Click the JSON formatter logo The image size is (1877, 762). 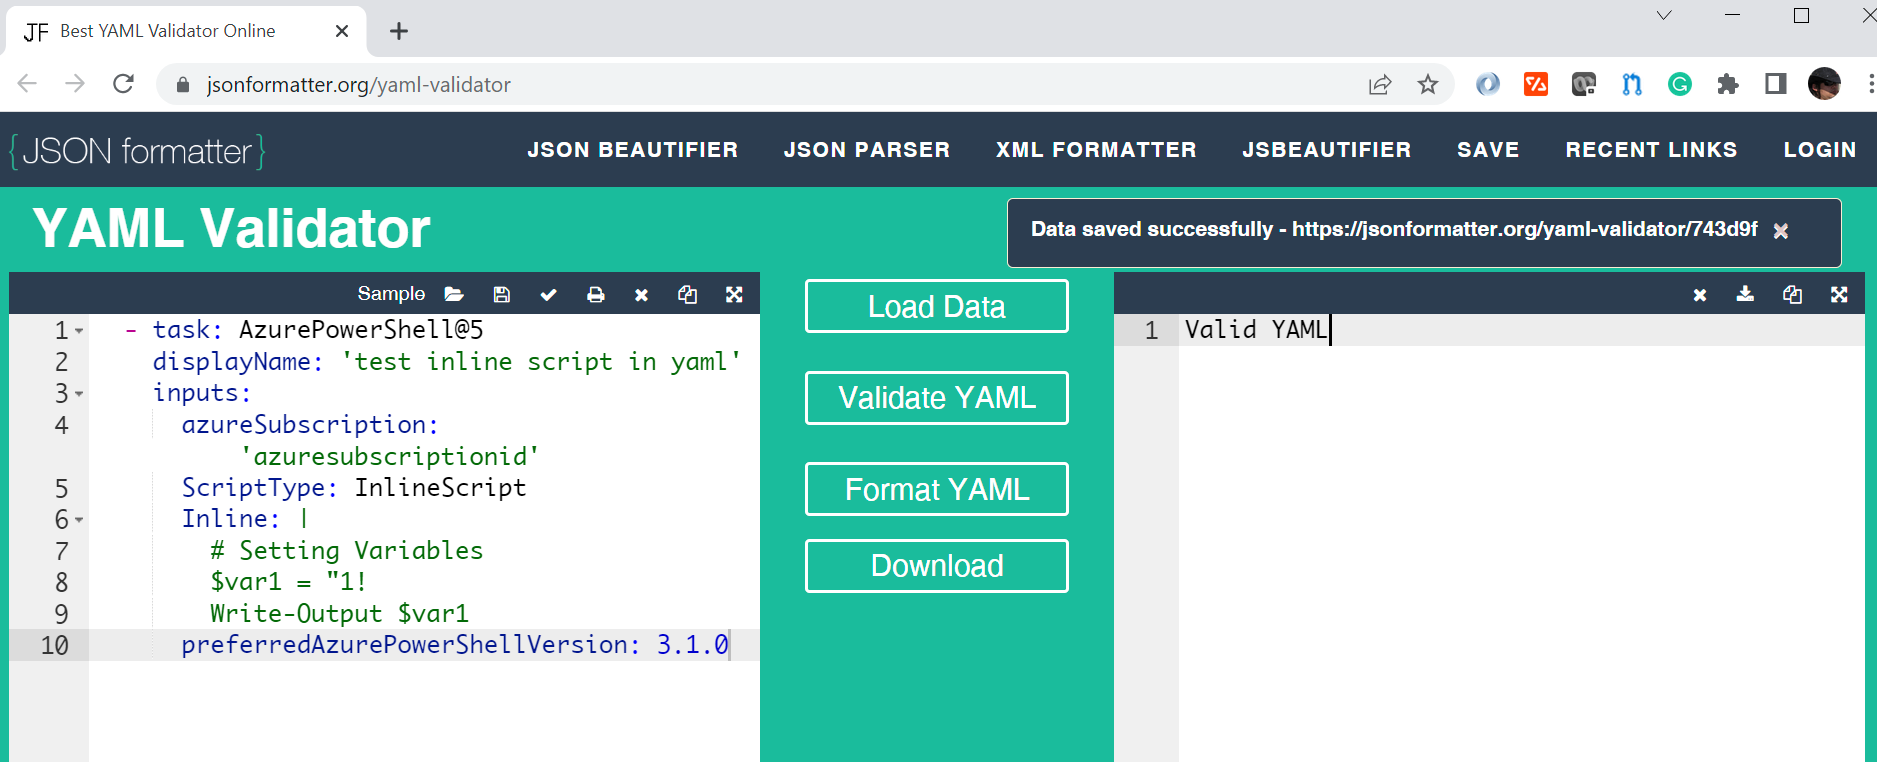[x=138, y=151]
